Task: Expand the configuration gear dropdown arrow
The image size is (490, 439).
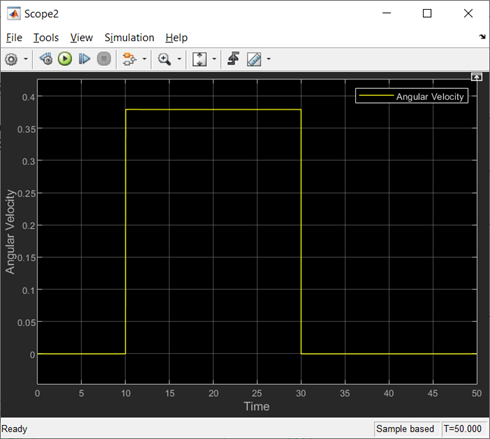Action: click(26, 59)
